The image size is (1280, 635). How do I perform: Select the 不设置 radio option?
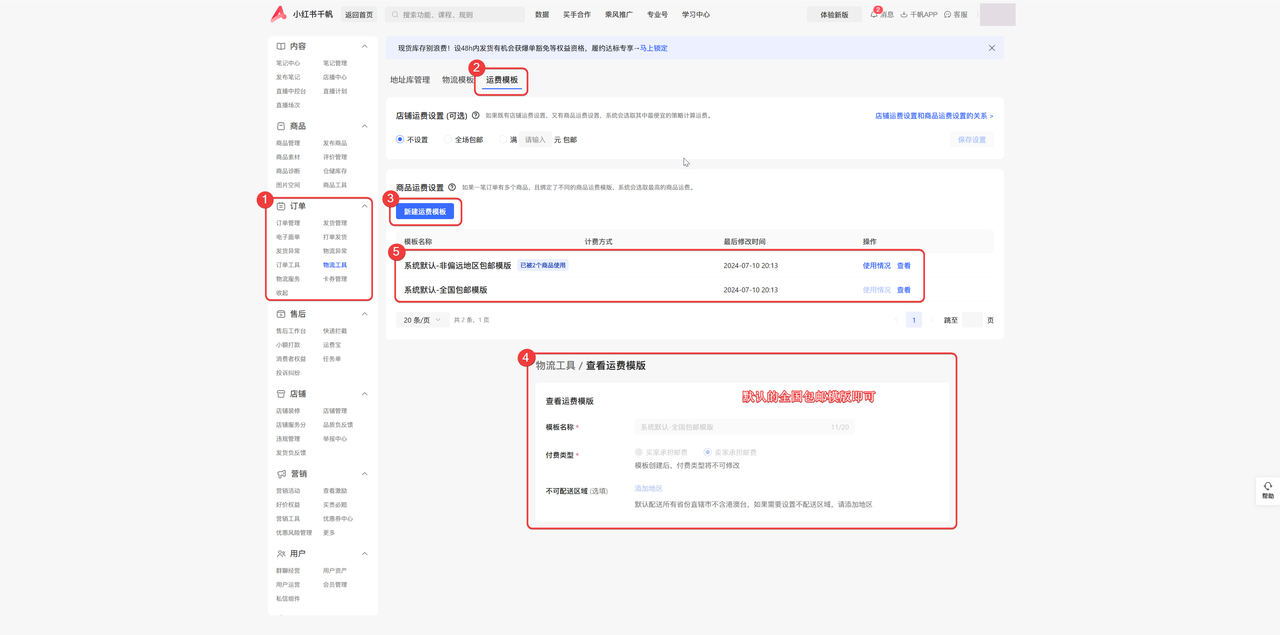click(x=400, y=140)
